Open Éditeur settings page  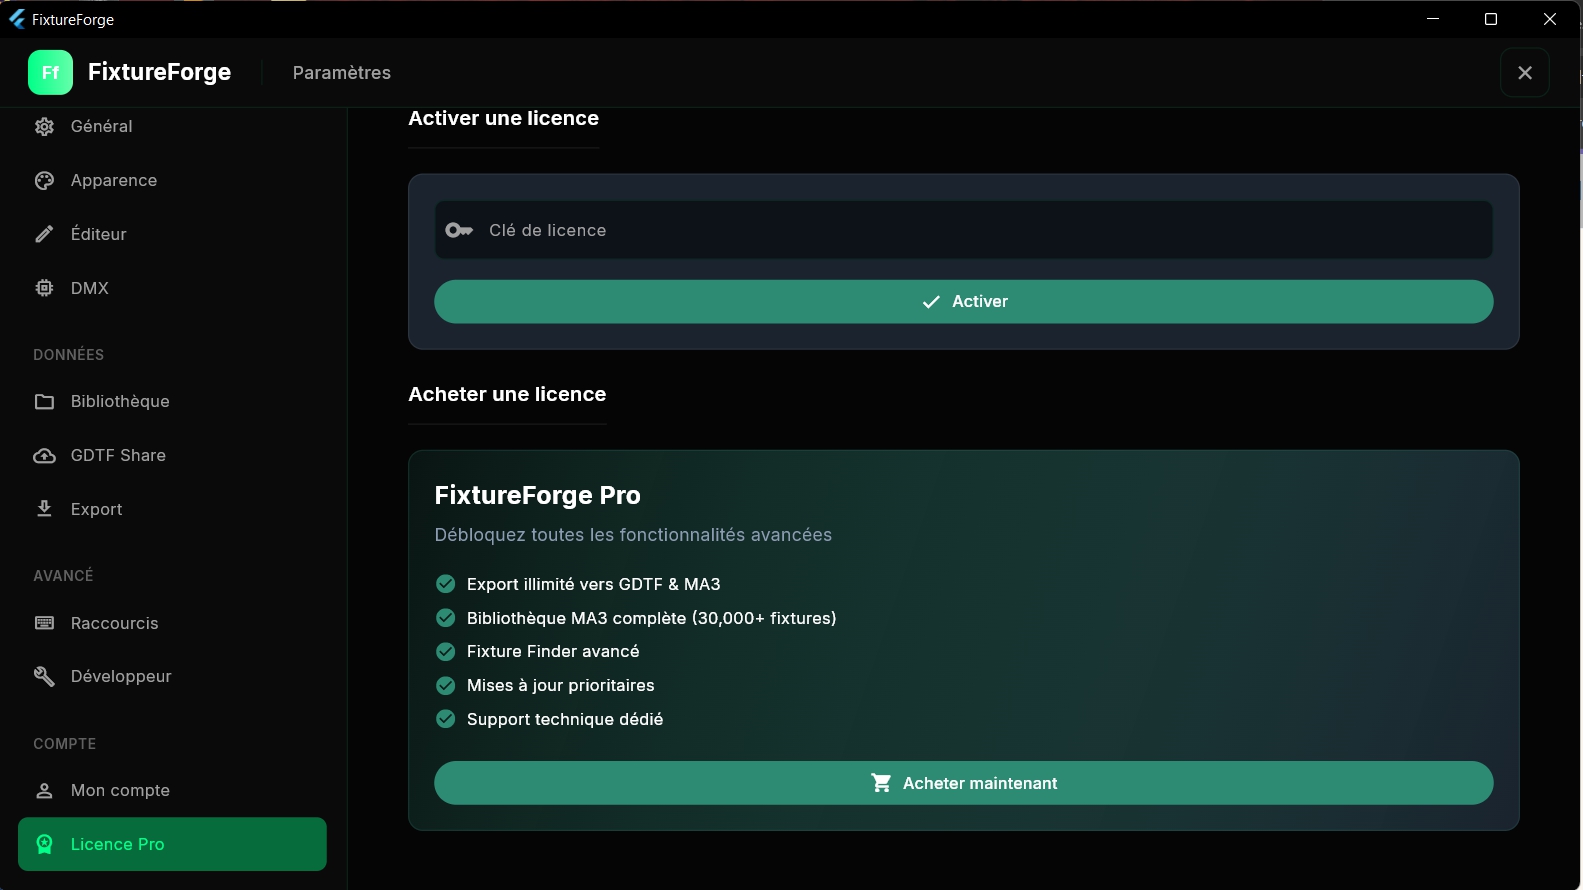(172, 234)
